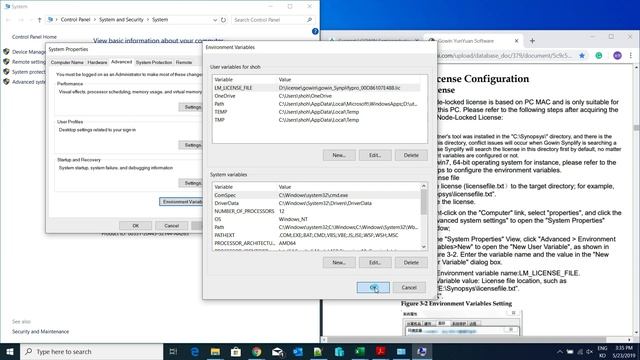Open Microsoft Edge from the taskbar
This screenshot has height=360, width=640.
coord(195,351)
